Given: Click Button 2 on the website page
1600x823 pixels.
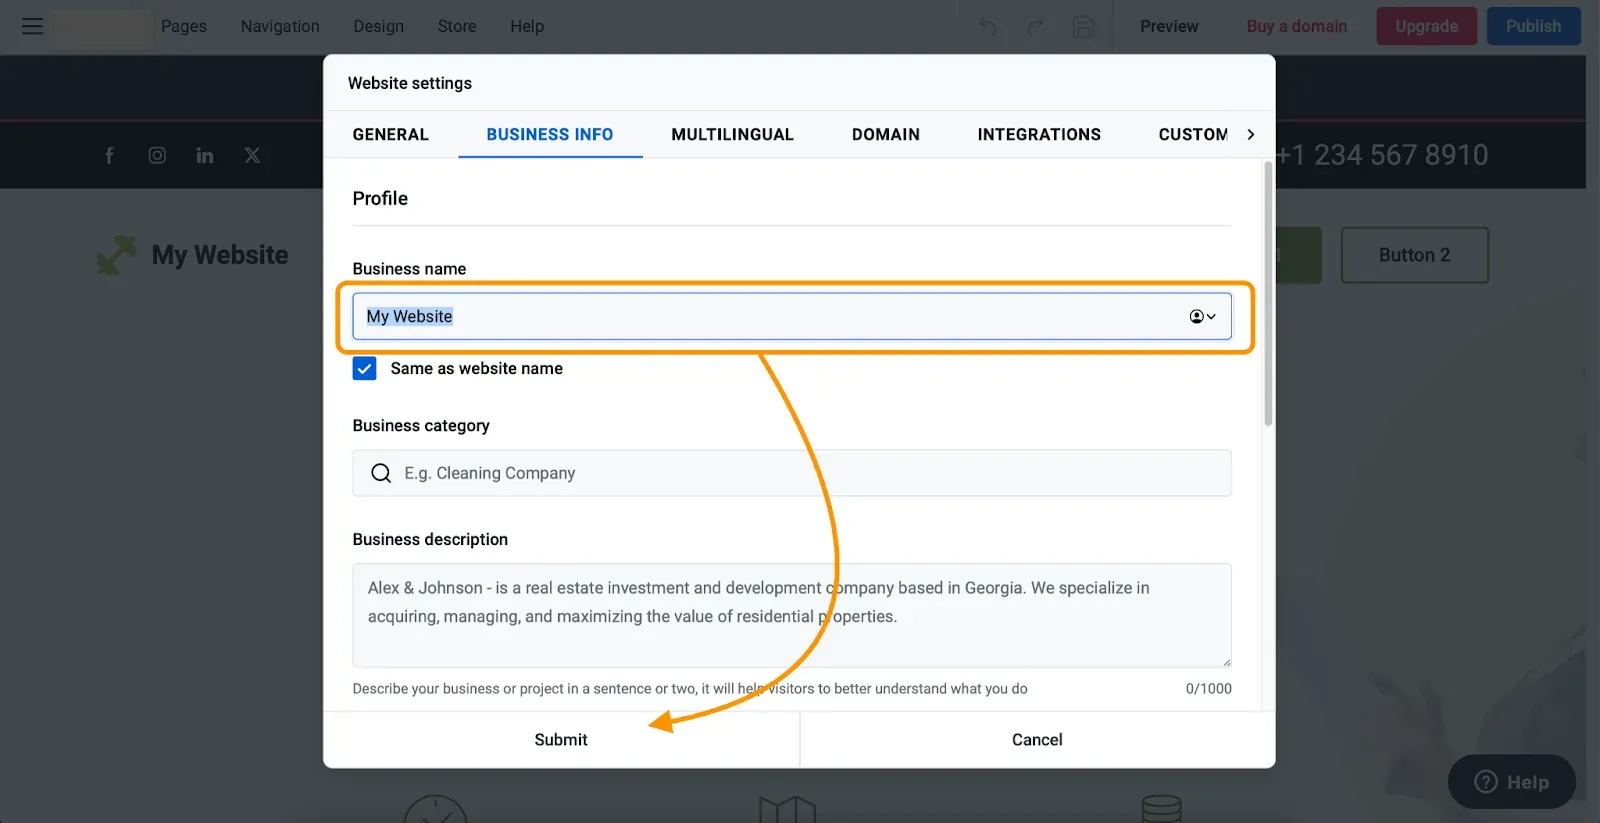Looking at the screenshot, I should (1414, 255).
